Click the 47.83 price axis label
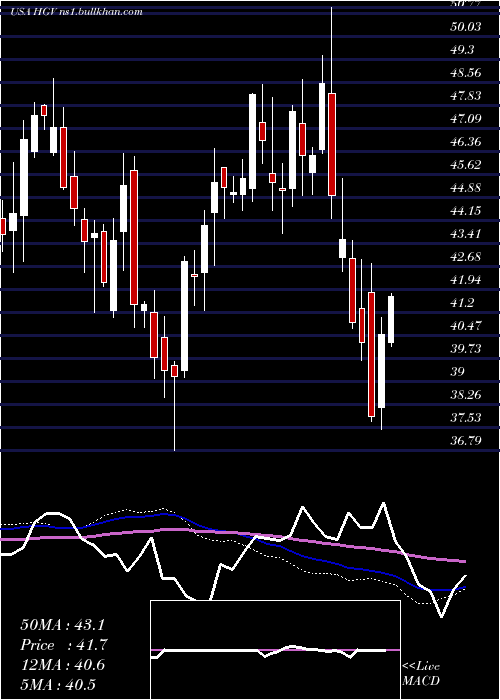 pyautogui.click(x=466, y=96)
